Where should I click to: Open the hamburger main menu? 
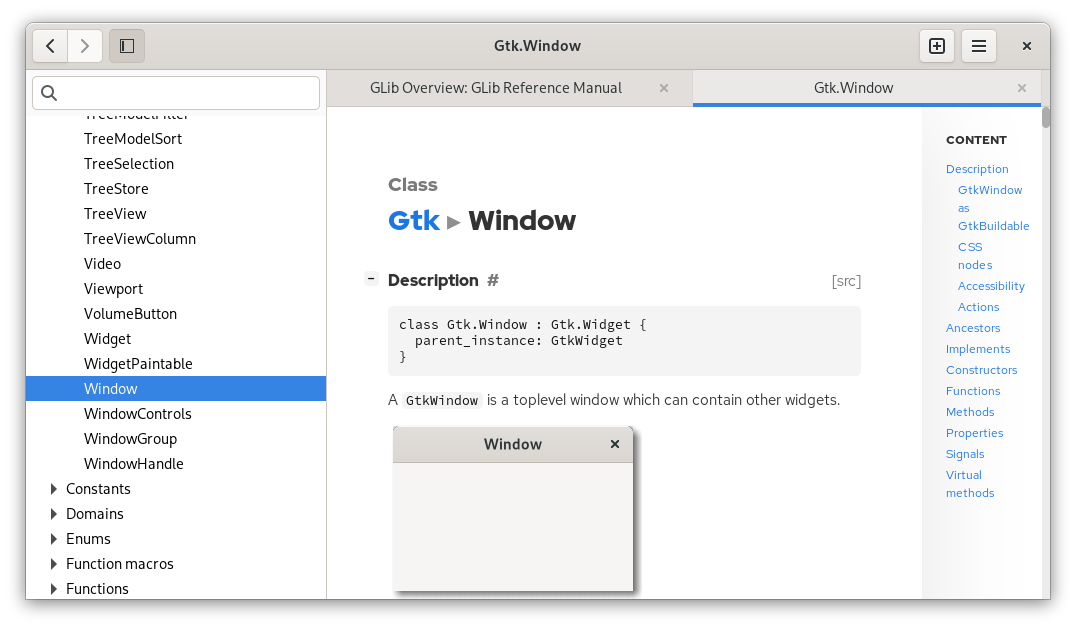coord(979,46)
